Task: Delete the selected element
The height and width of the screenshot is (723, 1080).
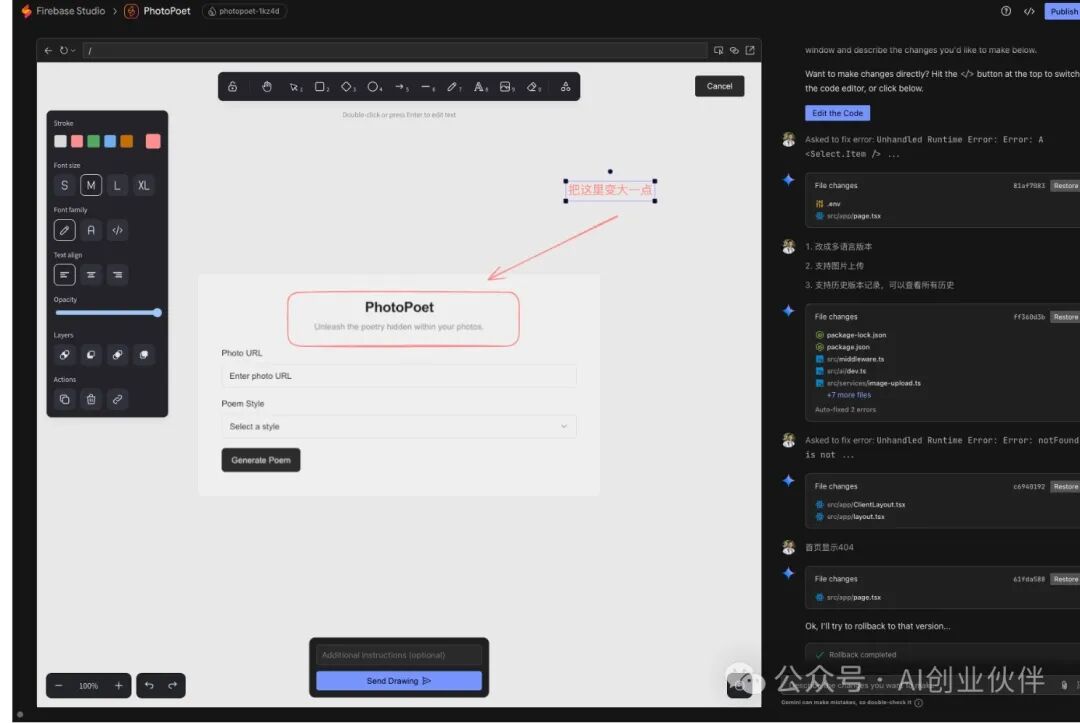Action: pos(91,399)
